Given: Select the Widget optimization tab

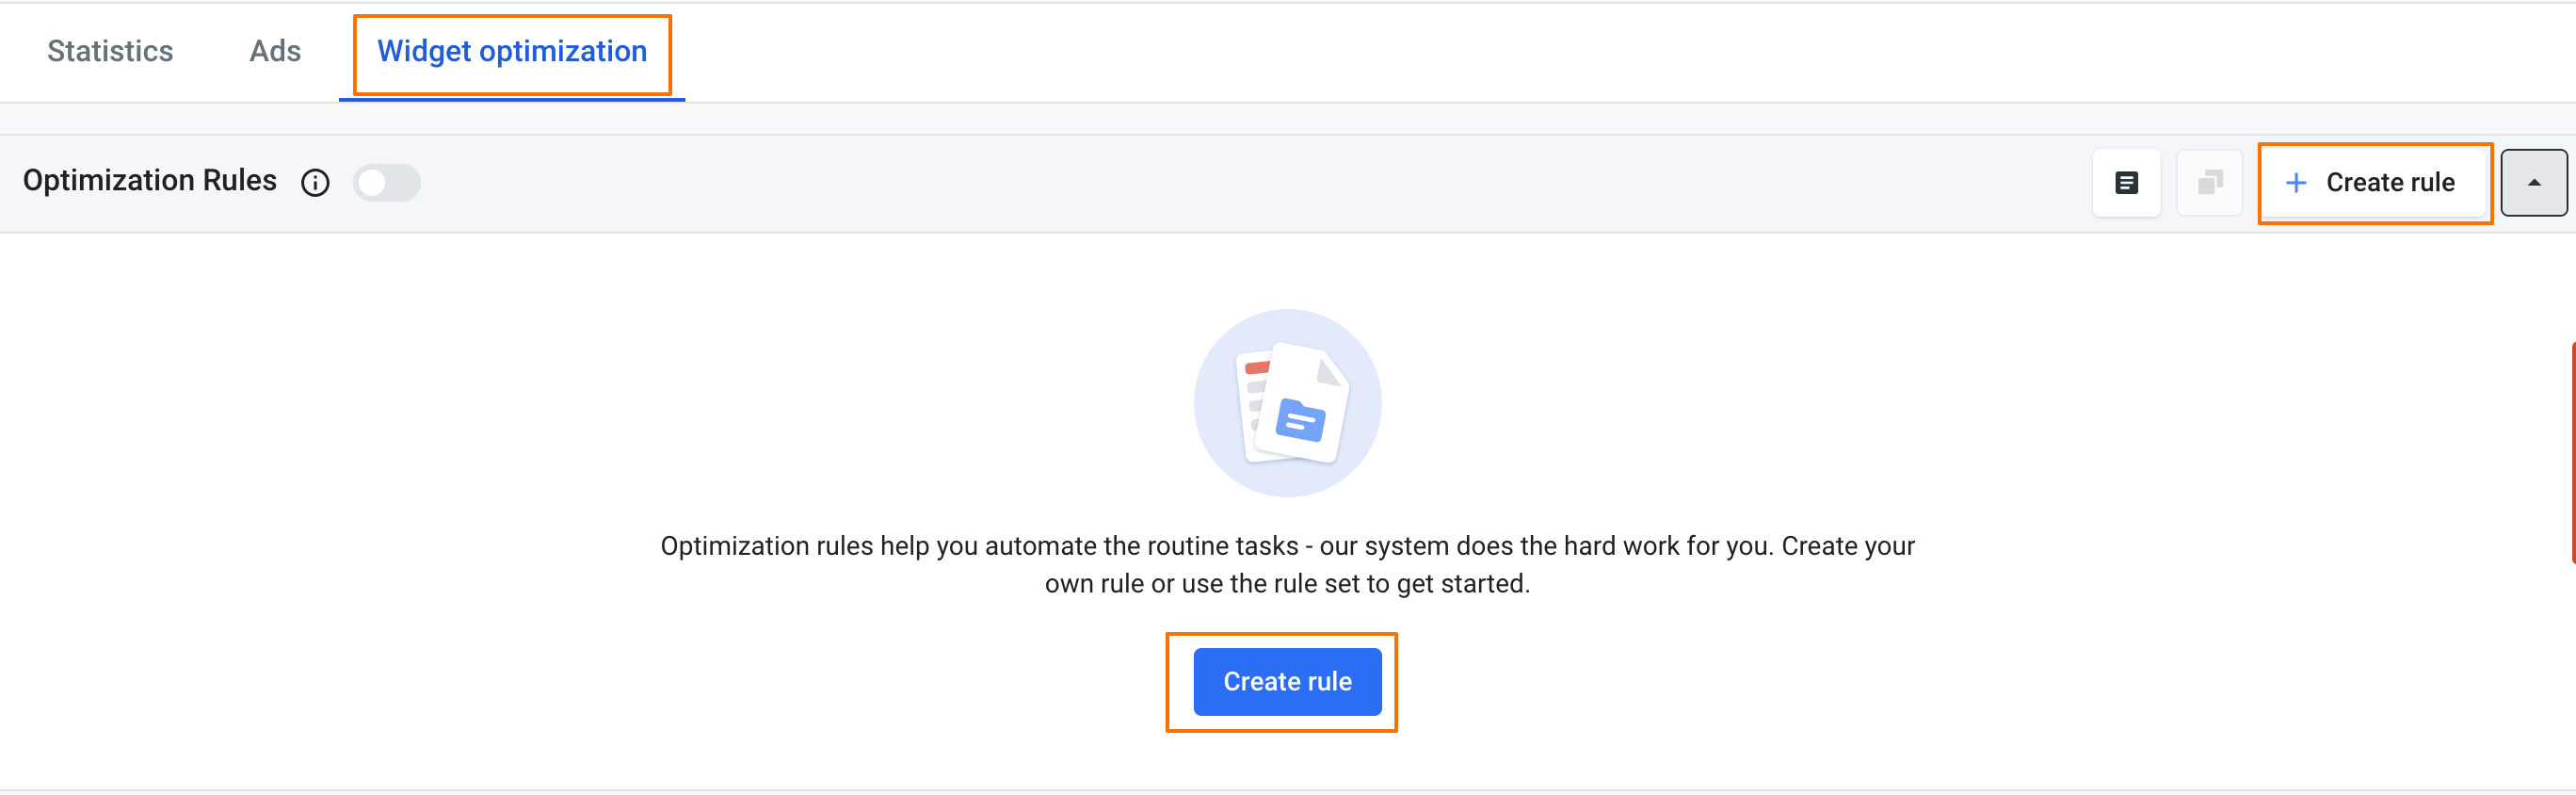Looking at the screenshot, I should pyautogui.click(x=512, y=51).
